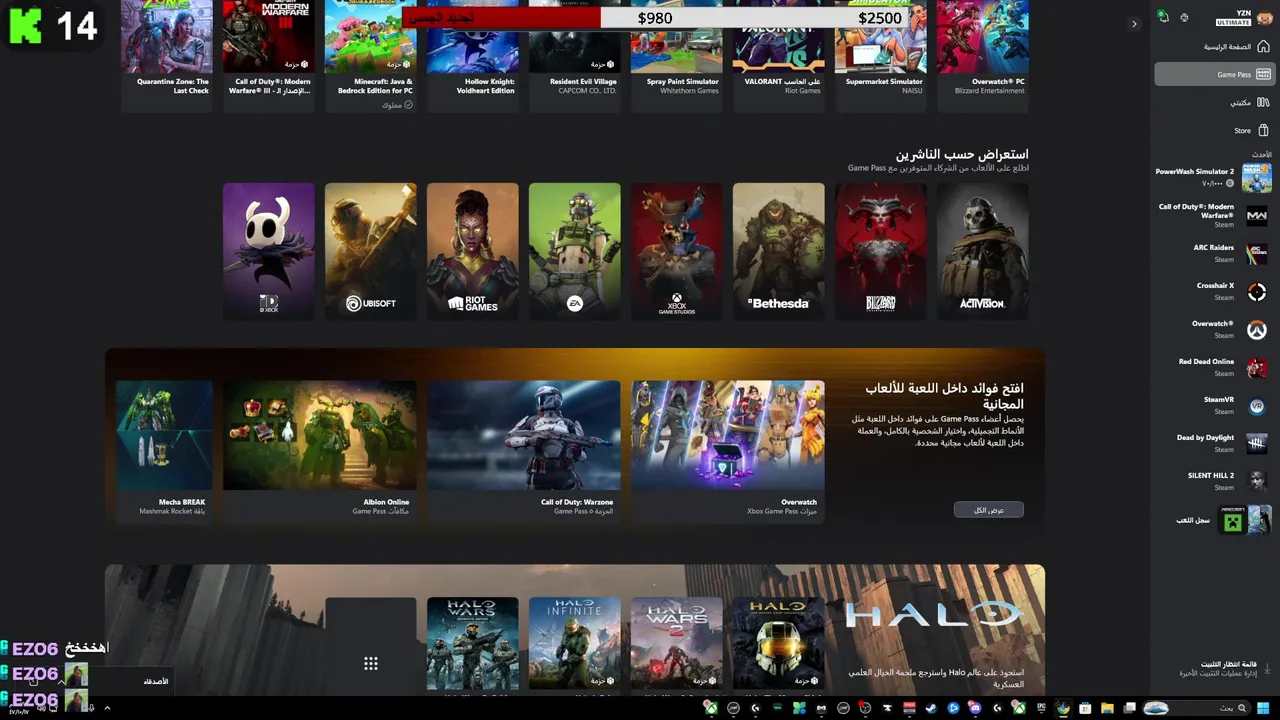Browse the Ubisoft publisher tile
Viewport: 1280px width, 720px height.
(x=370, y=251)
